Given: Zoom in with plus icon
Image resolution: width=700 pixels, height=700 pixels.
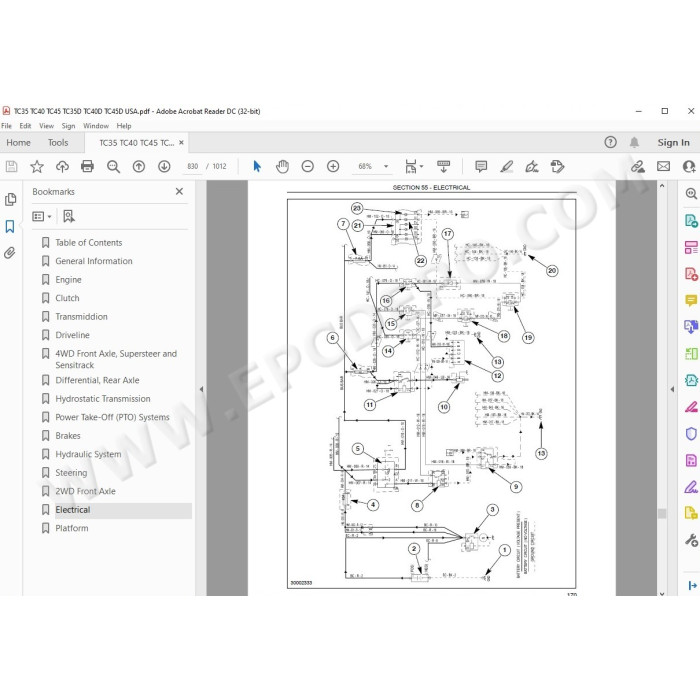Looking at the screenshot, I should tap(333, 167).
